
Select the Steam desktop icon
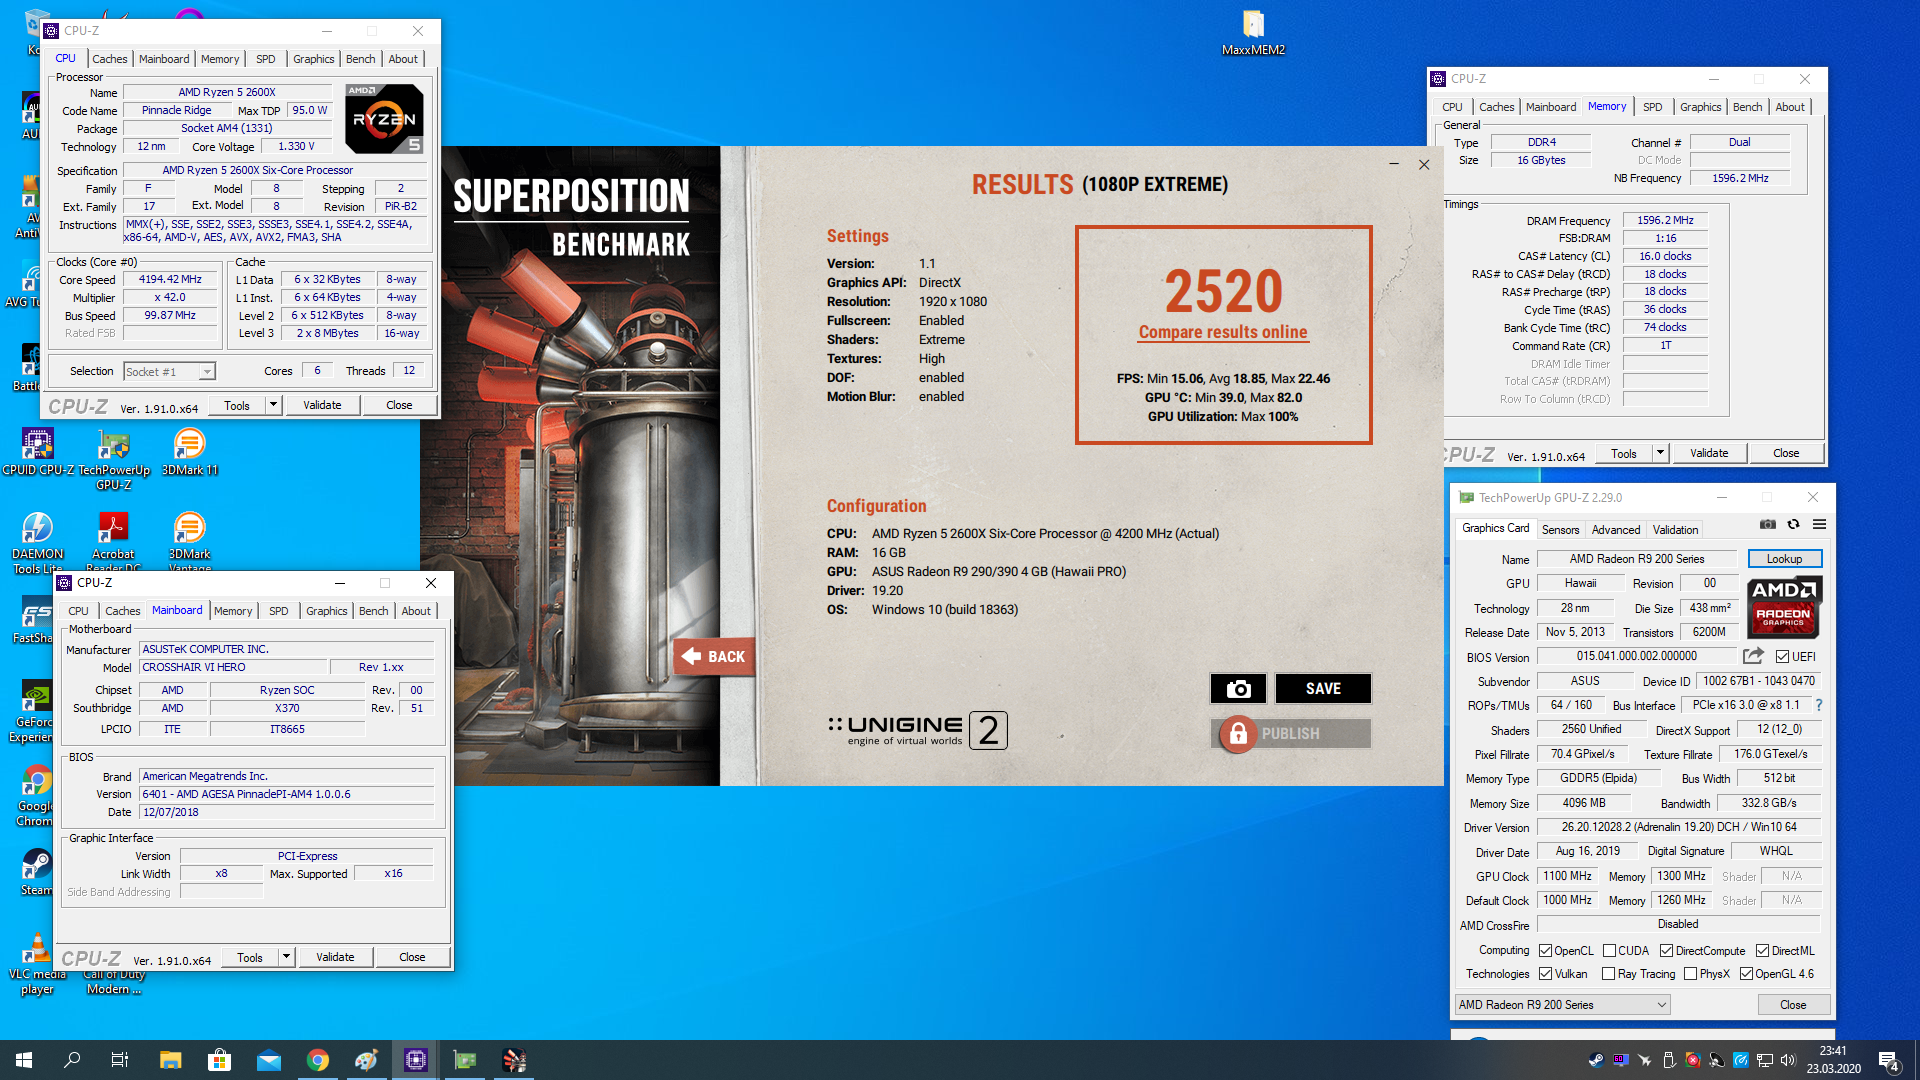pos(37,872)
